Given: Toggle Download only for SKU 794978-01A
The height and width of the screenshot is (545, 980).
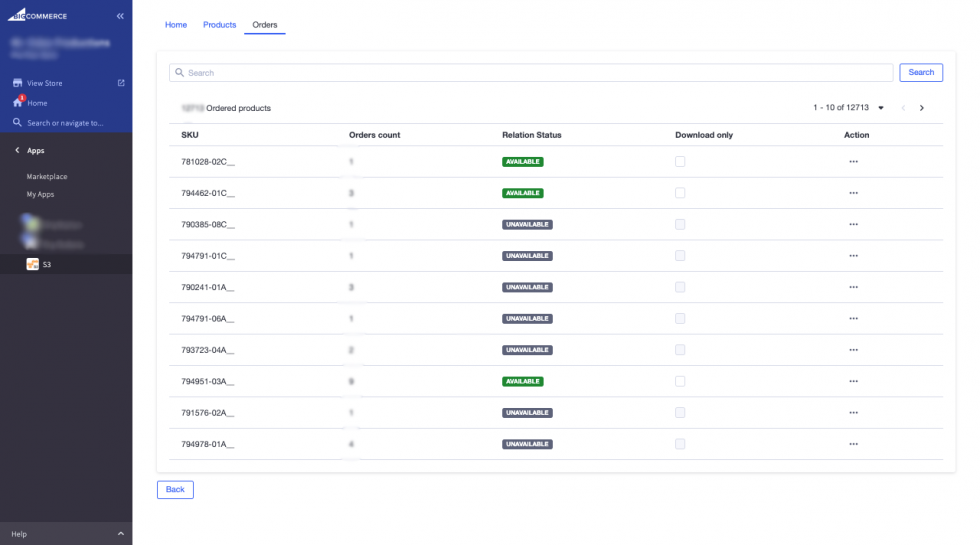Looking at the screenshot, I should coord(680,444).
